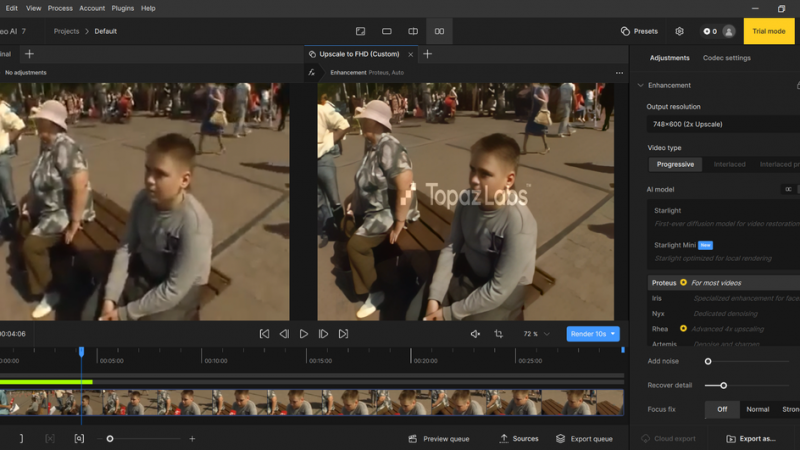
Task: Click the Add noise slider handle
Action: (x=708, y=361)
